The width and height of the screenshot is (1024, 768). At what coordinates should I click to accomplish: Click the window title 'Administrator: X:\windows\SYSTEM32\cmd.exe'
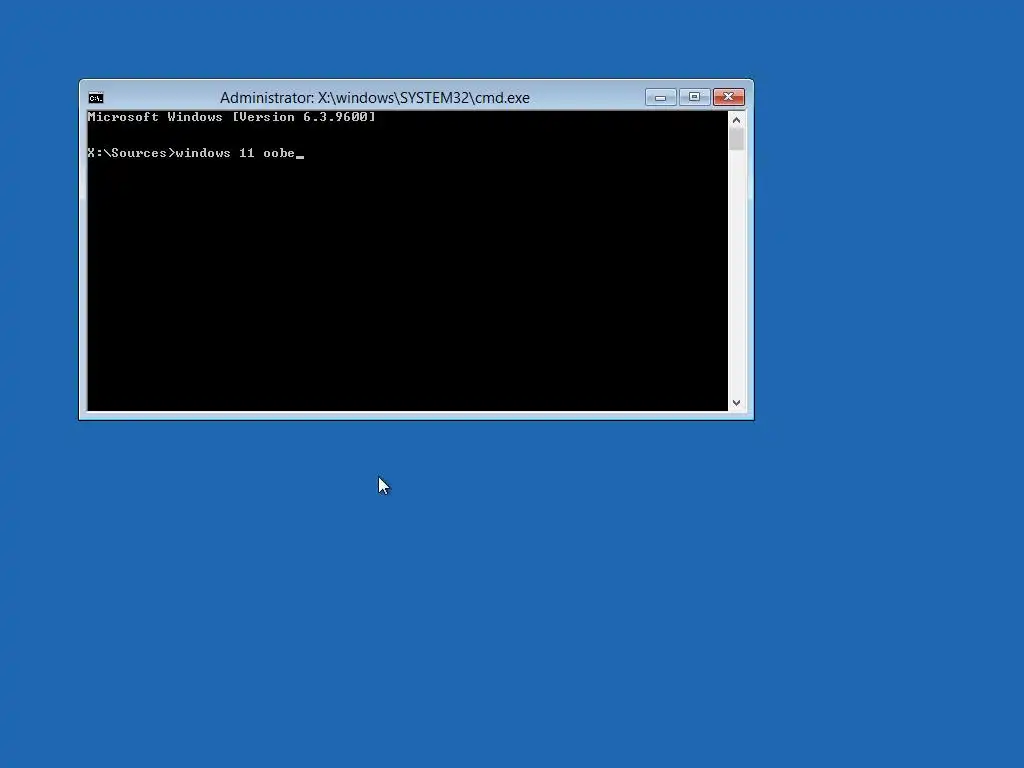375,98
